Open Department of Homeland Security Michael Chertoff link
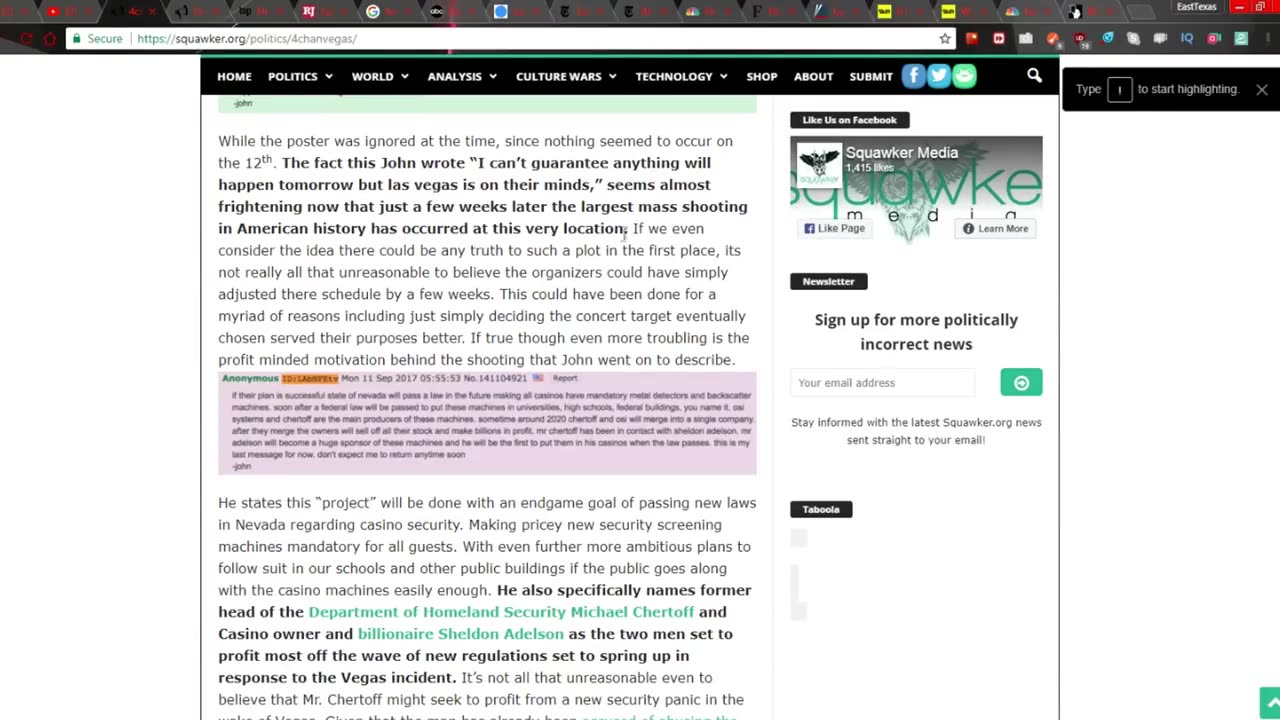Screen dimensions: 1280x720 click(x=501, y=612)
